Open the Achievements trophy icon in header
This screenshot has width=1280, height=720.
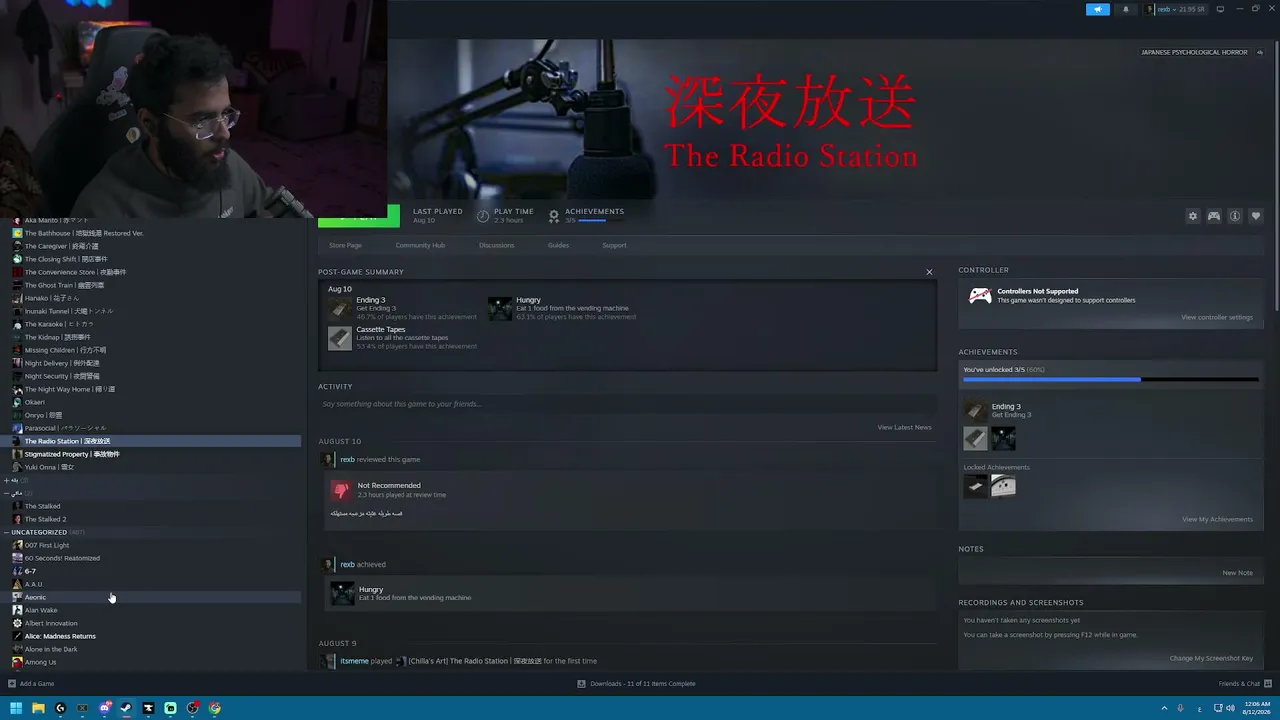(554, 216)
